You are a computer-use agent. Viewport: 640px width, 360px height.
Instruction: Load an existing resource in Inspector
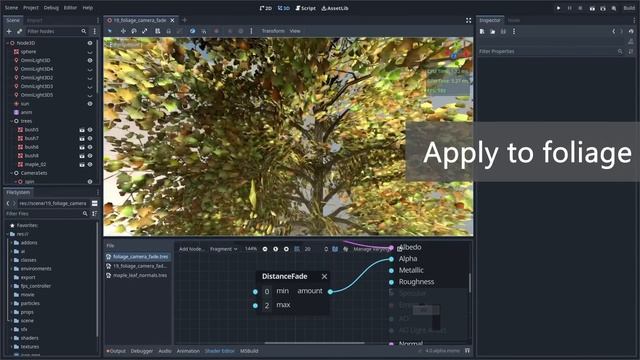(493, 31)
